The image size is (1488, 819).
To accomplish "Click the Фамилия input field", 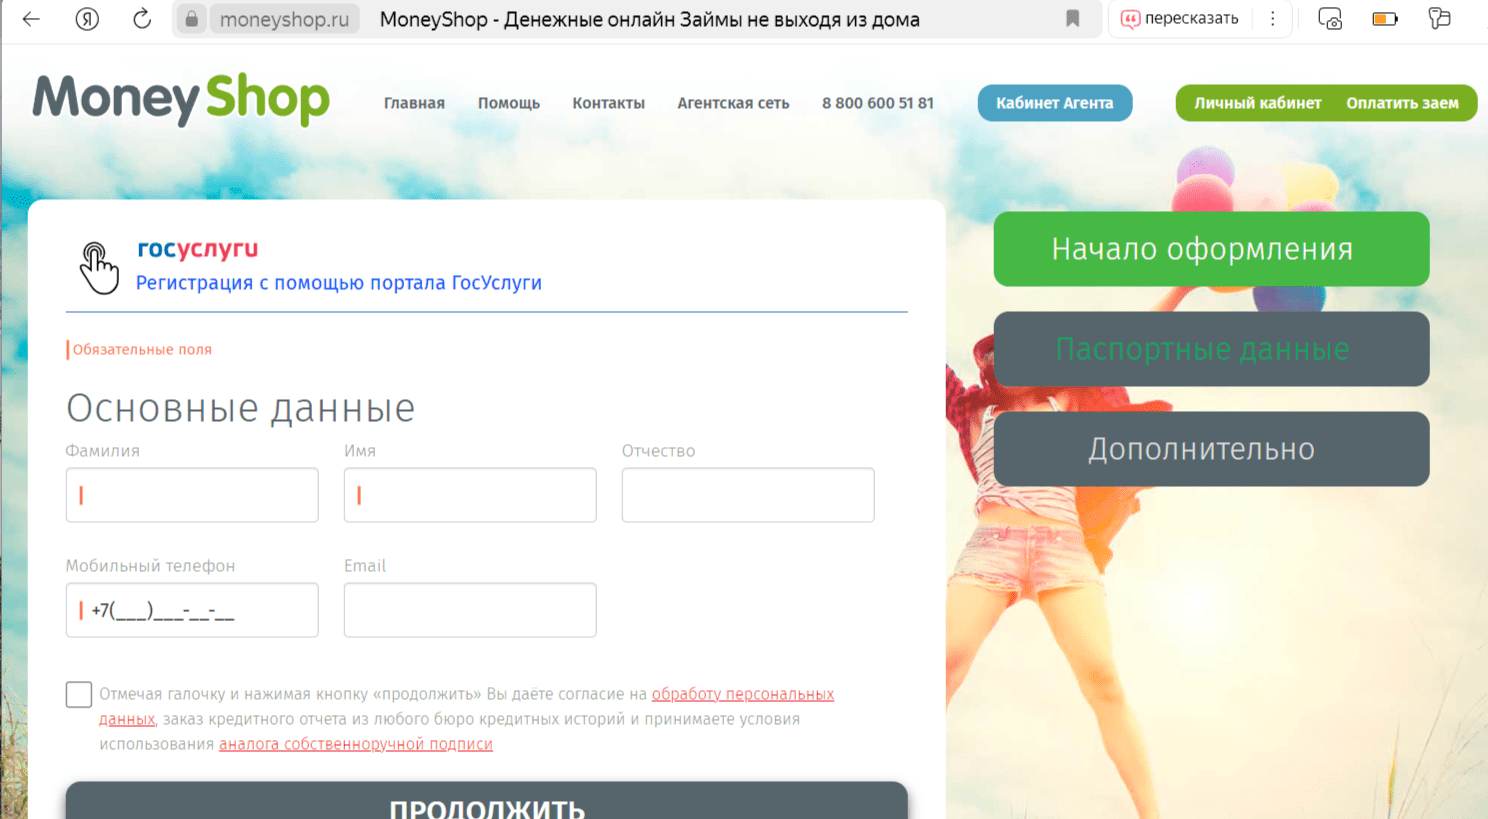I will pos(192,495).
